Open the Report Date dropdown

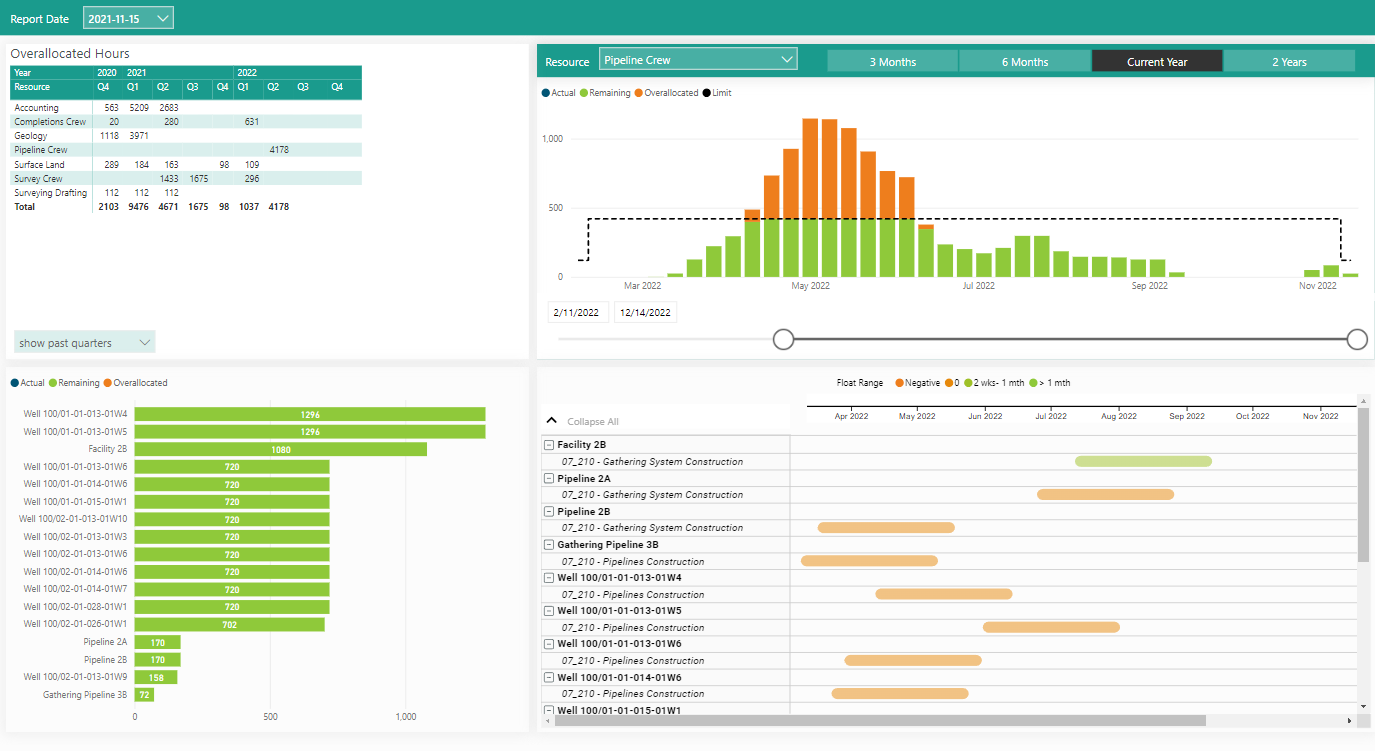(x=128, y=18)
